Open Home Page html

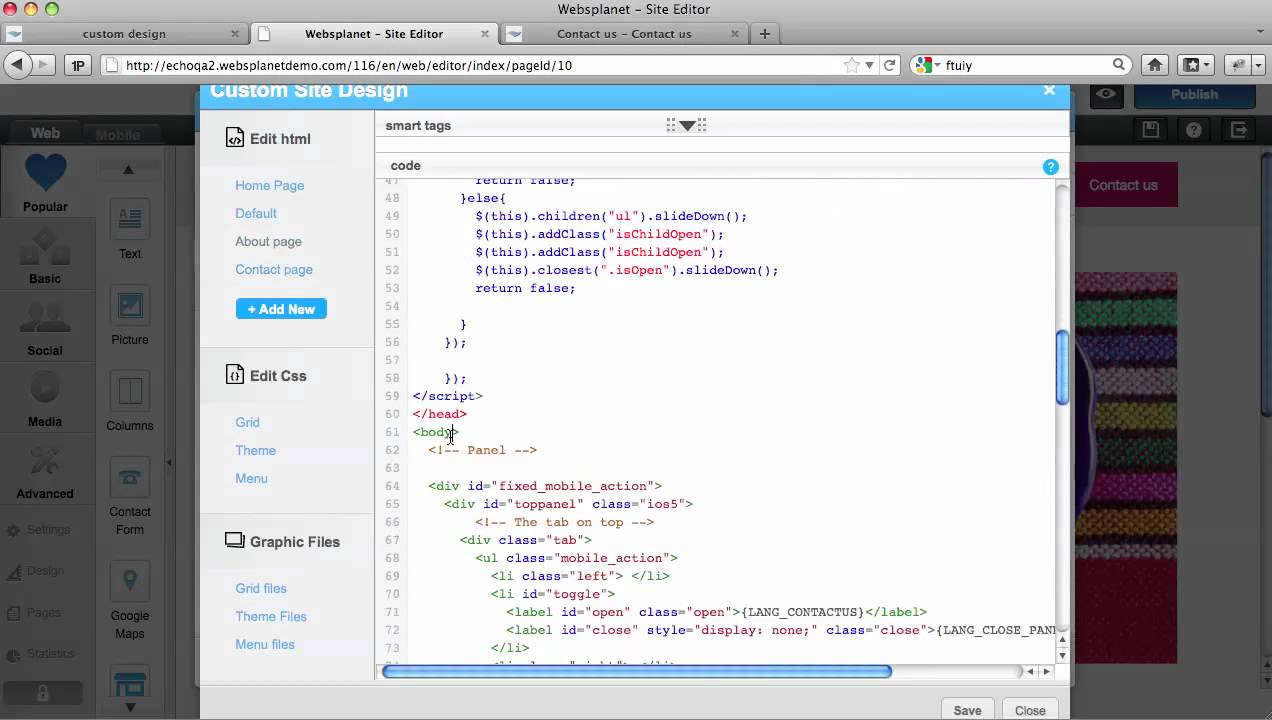(270, 185)
